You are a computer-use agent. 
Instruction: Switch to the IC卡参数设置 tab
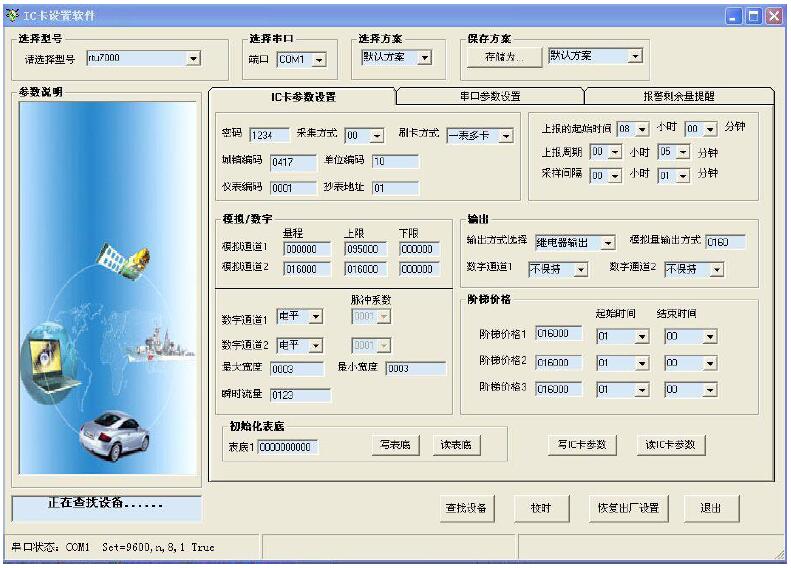pyautogui.click(x=303, y=97)
